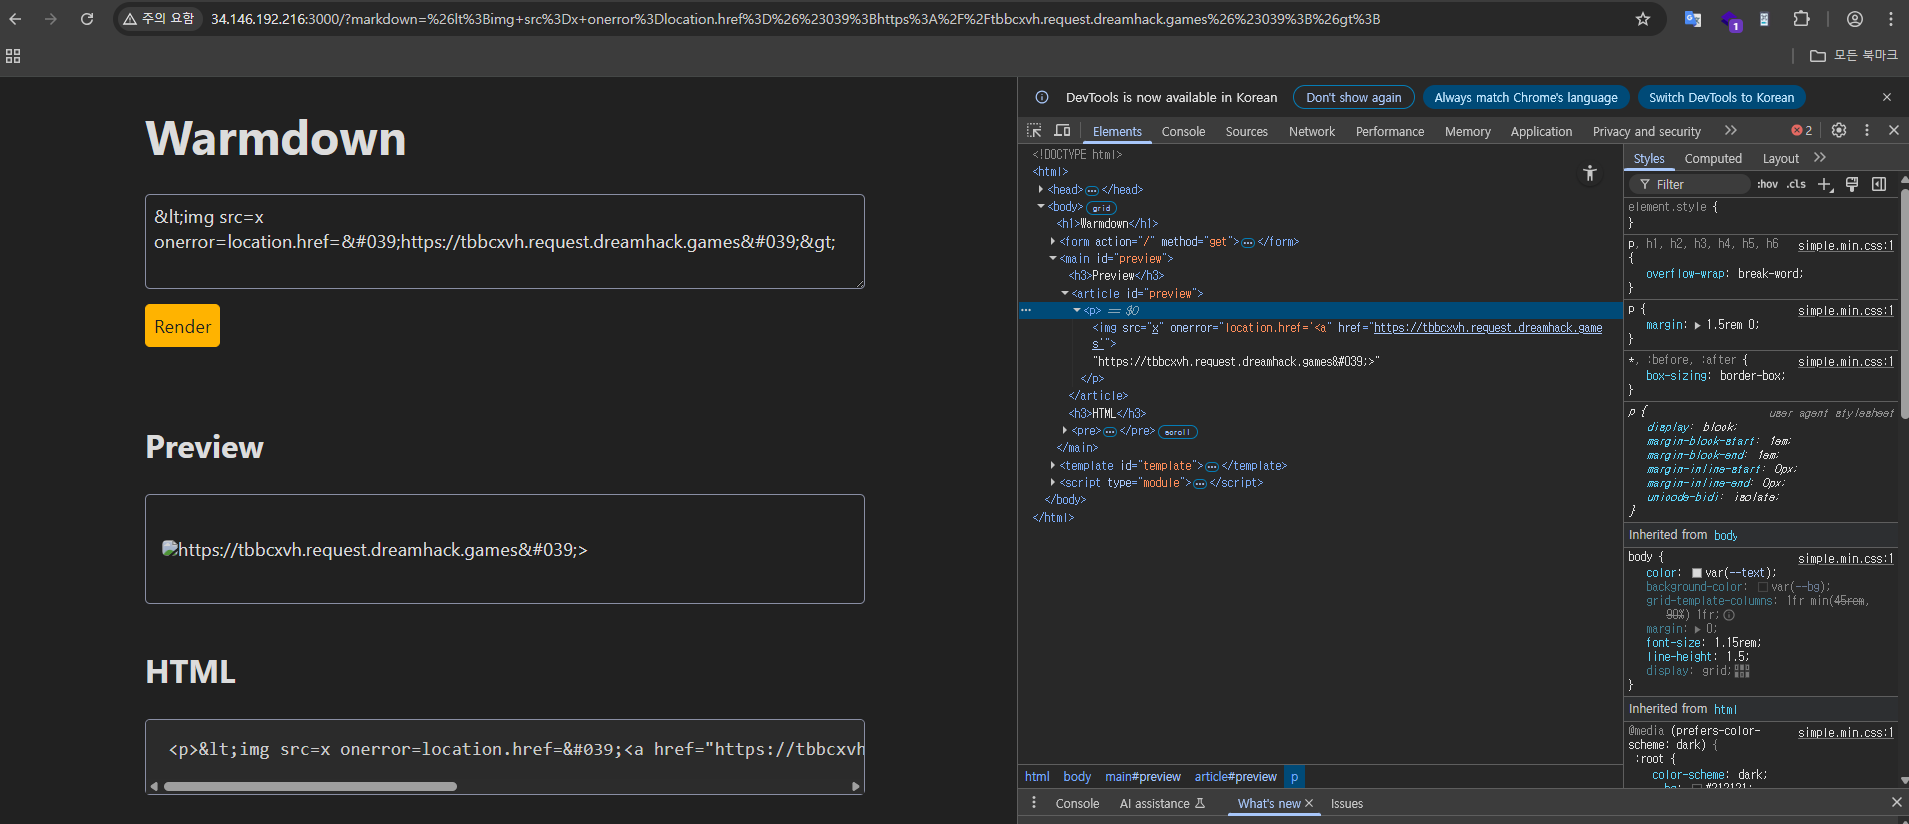Expand the form element node
1909x824 pixels.
[1053, 241]
